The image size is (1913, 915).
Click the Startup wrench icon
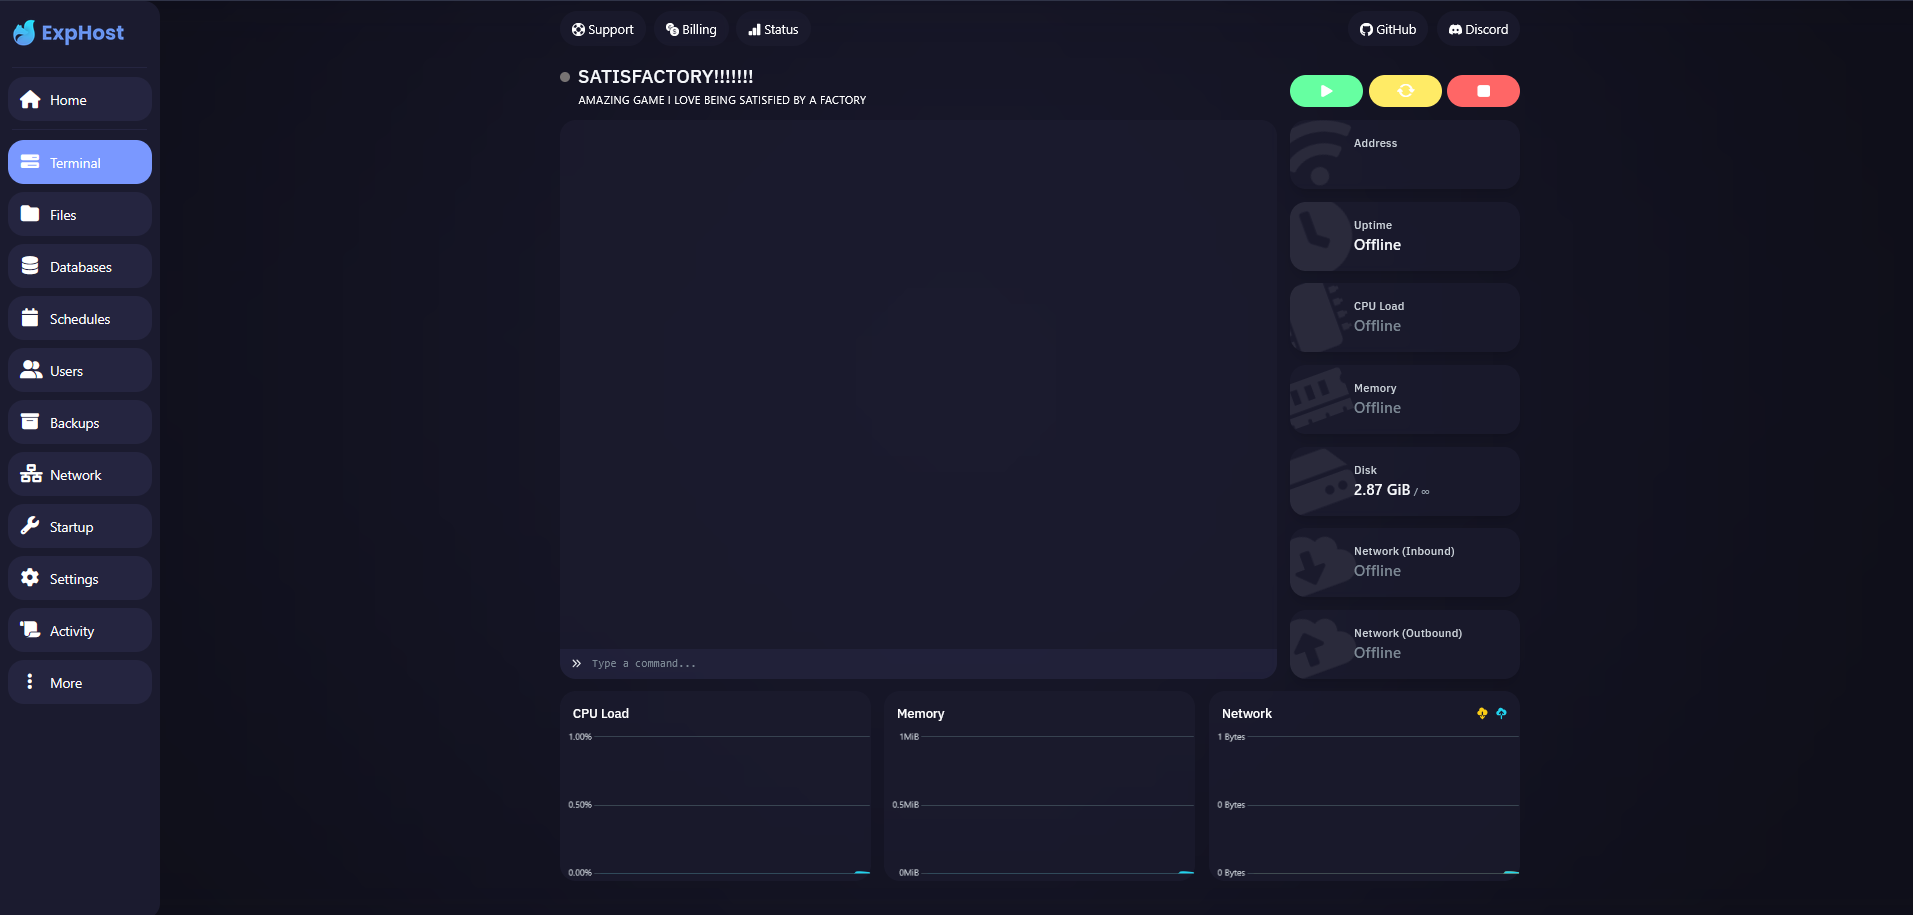(30, 526)
